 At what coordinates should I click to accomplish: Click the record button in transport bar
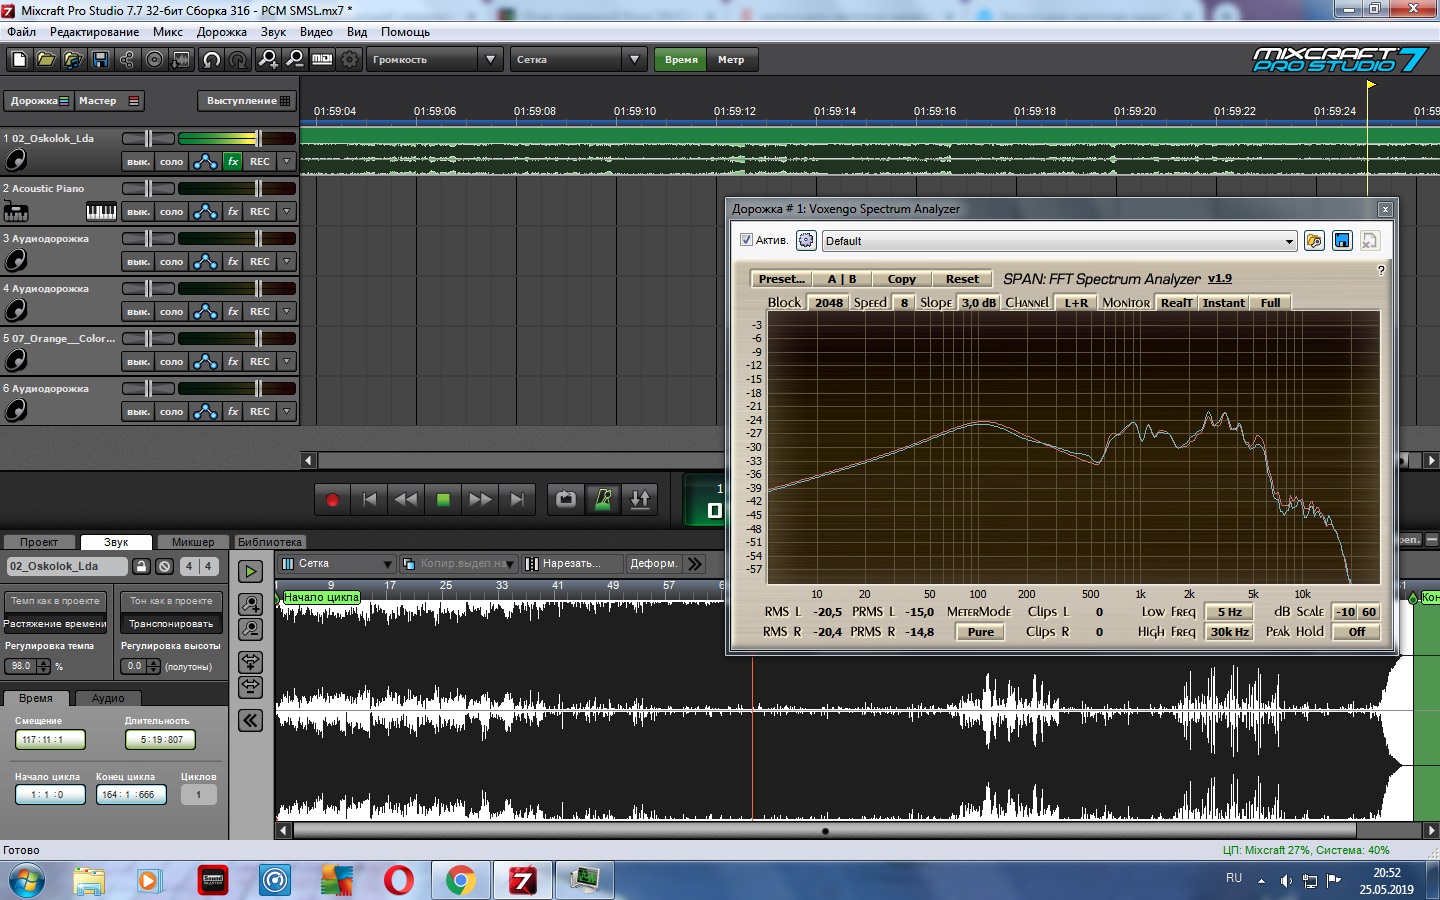tap(332, 500)
